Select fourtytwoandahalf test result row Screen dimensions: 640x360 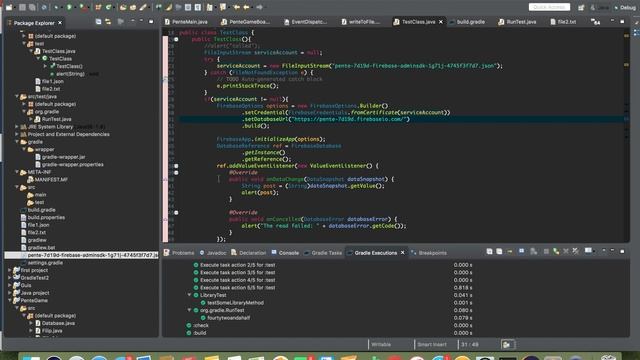click(x=228, y=318)
